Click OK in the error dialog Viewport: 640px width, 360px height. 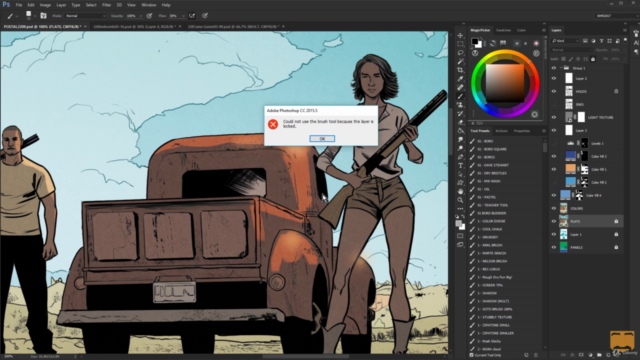(x=322, y=139)
